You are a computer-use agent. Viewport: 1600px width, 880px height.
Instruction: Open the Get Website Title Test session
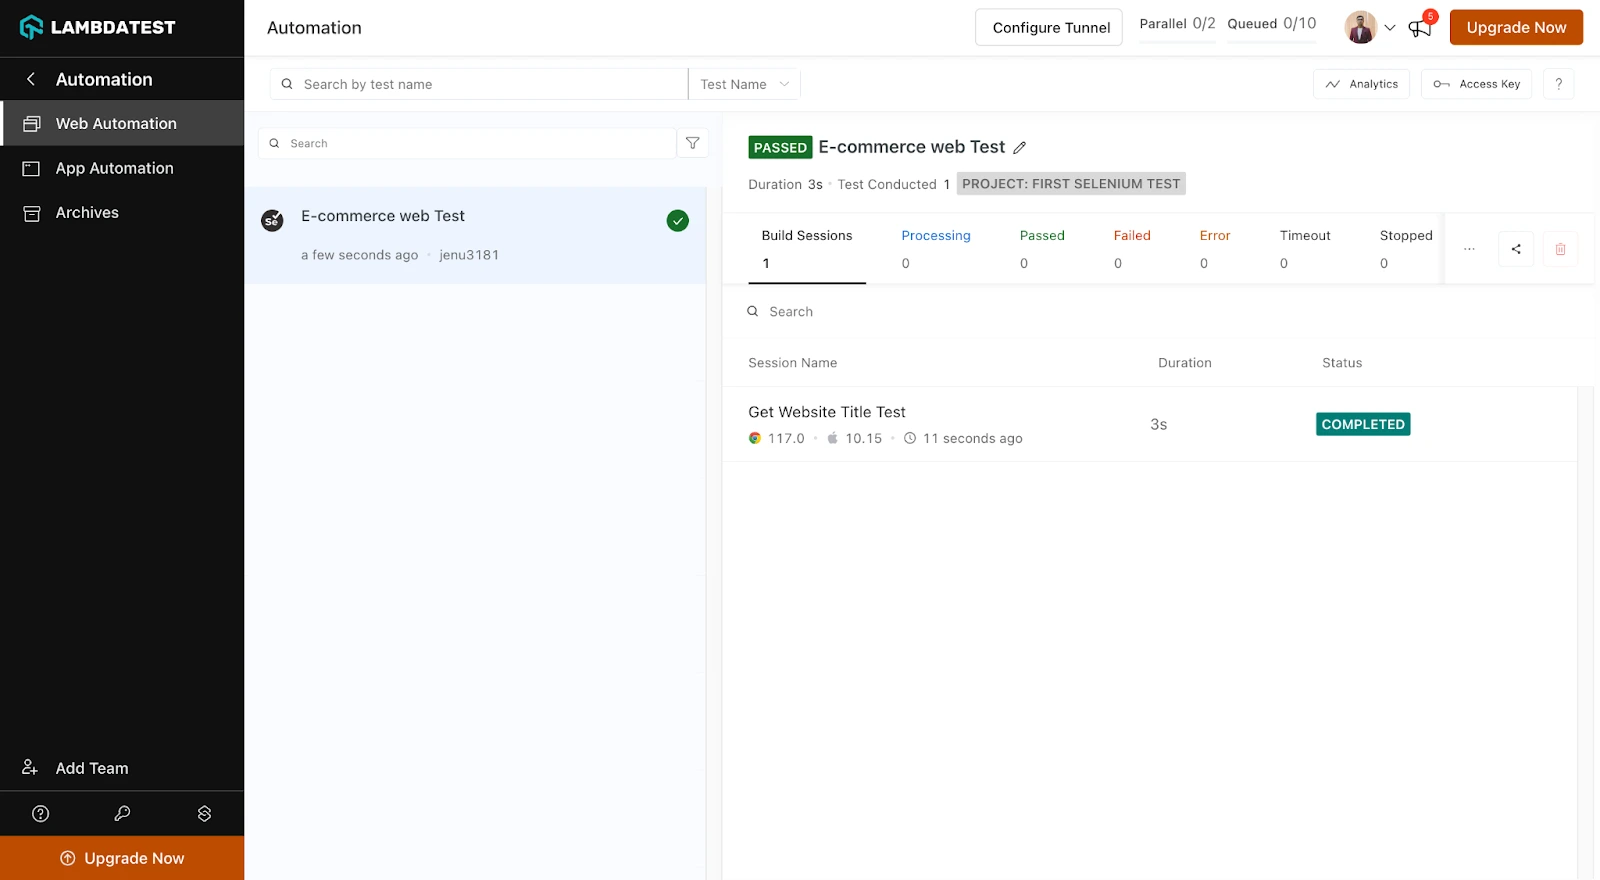pyautogui.click(x=826, y=412)
